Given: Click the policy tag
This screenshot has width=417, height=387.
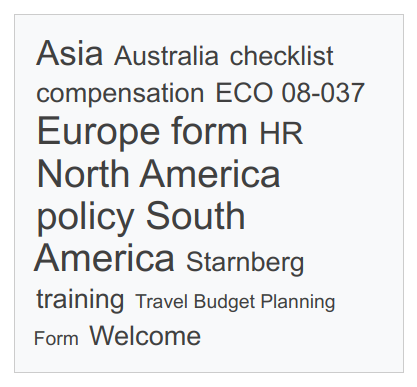Looking at the screenshot, I should pyautogui.click(x=86, y=218).
